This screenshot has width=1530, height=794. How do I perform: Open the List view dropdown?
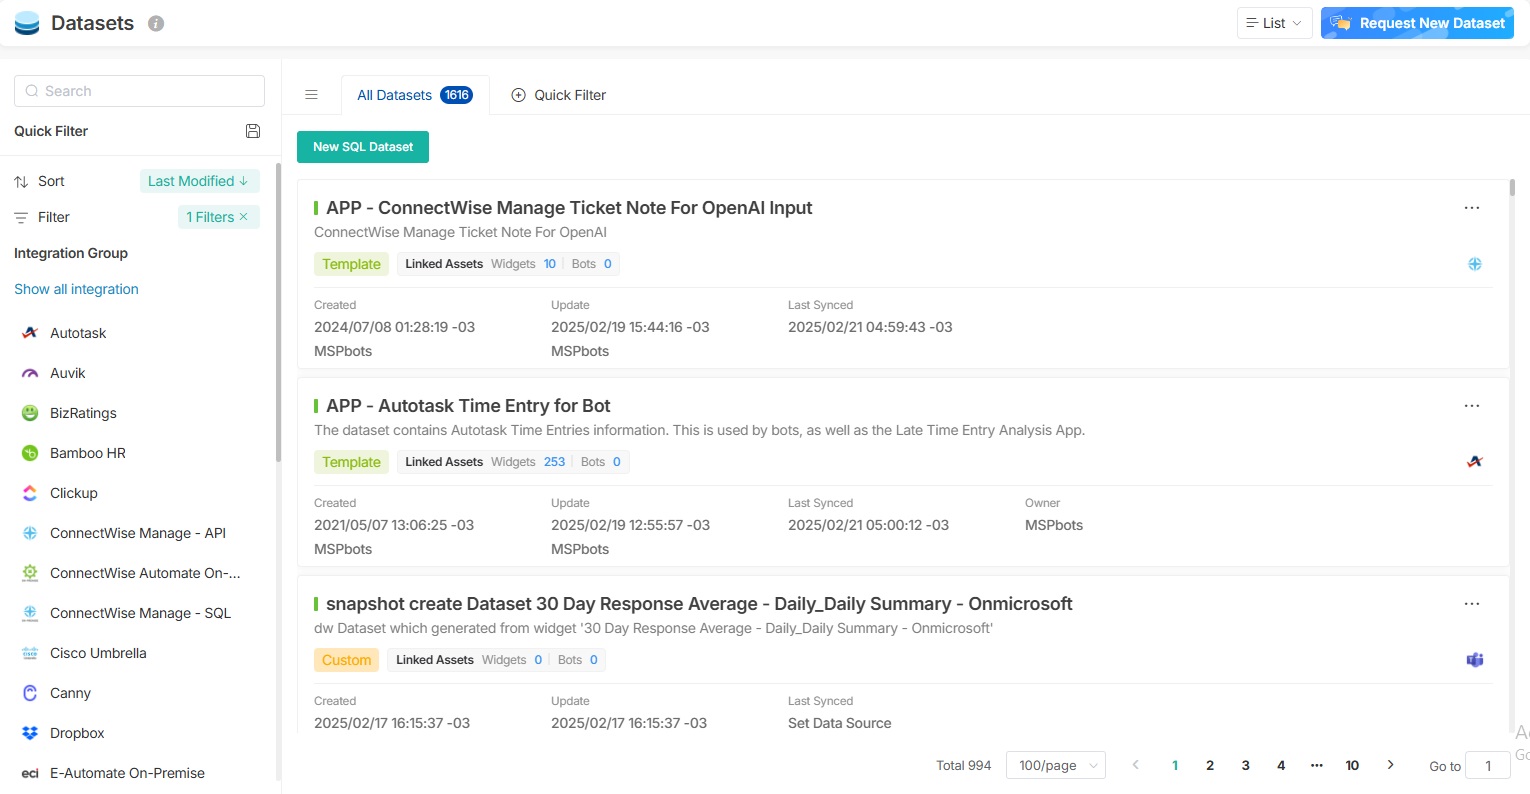pos(1274,23)
